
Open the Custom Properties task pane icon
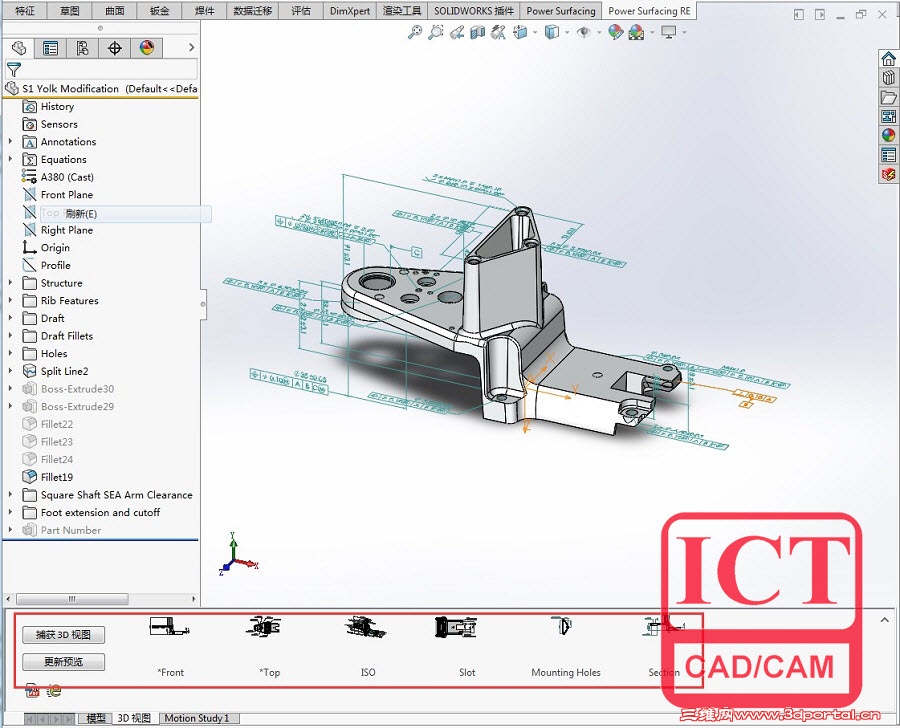coord(889,155)
